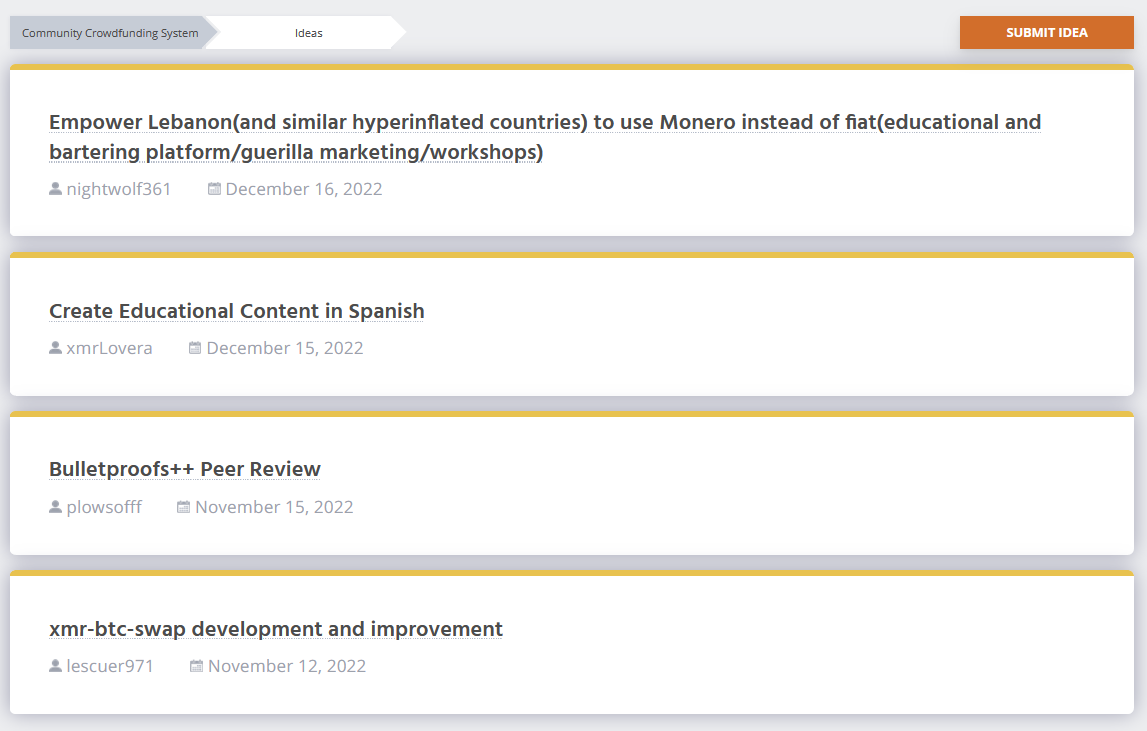Click author name lescuer971
Image resolution: width=1147 pixels, height=731 pixels.
pos(110,666)
